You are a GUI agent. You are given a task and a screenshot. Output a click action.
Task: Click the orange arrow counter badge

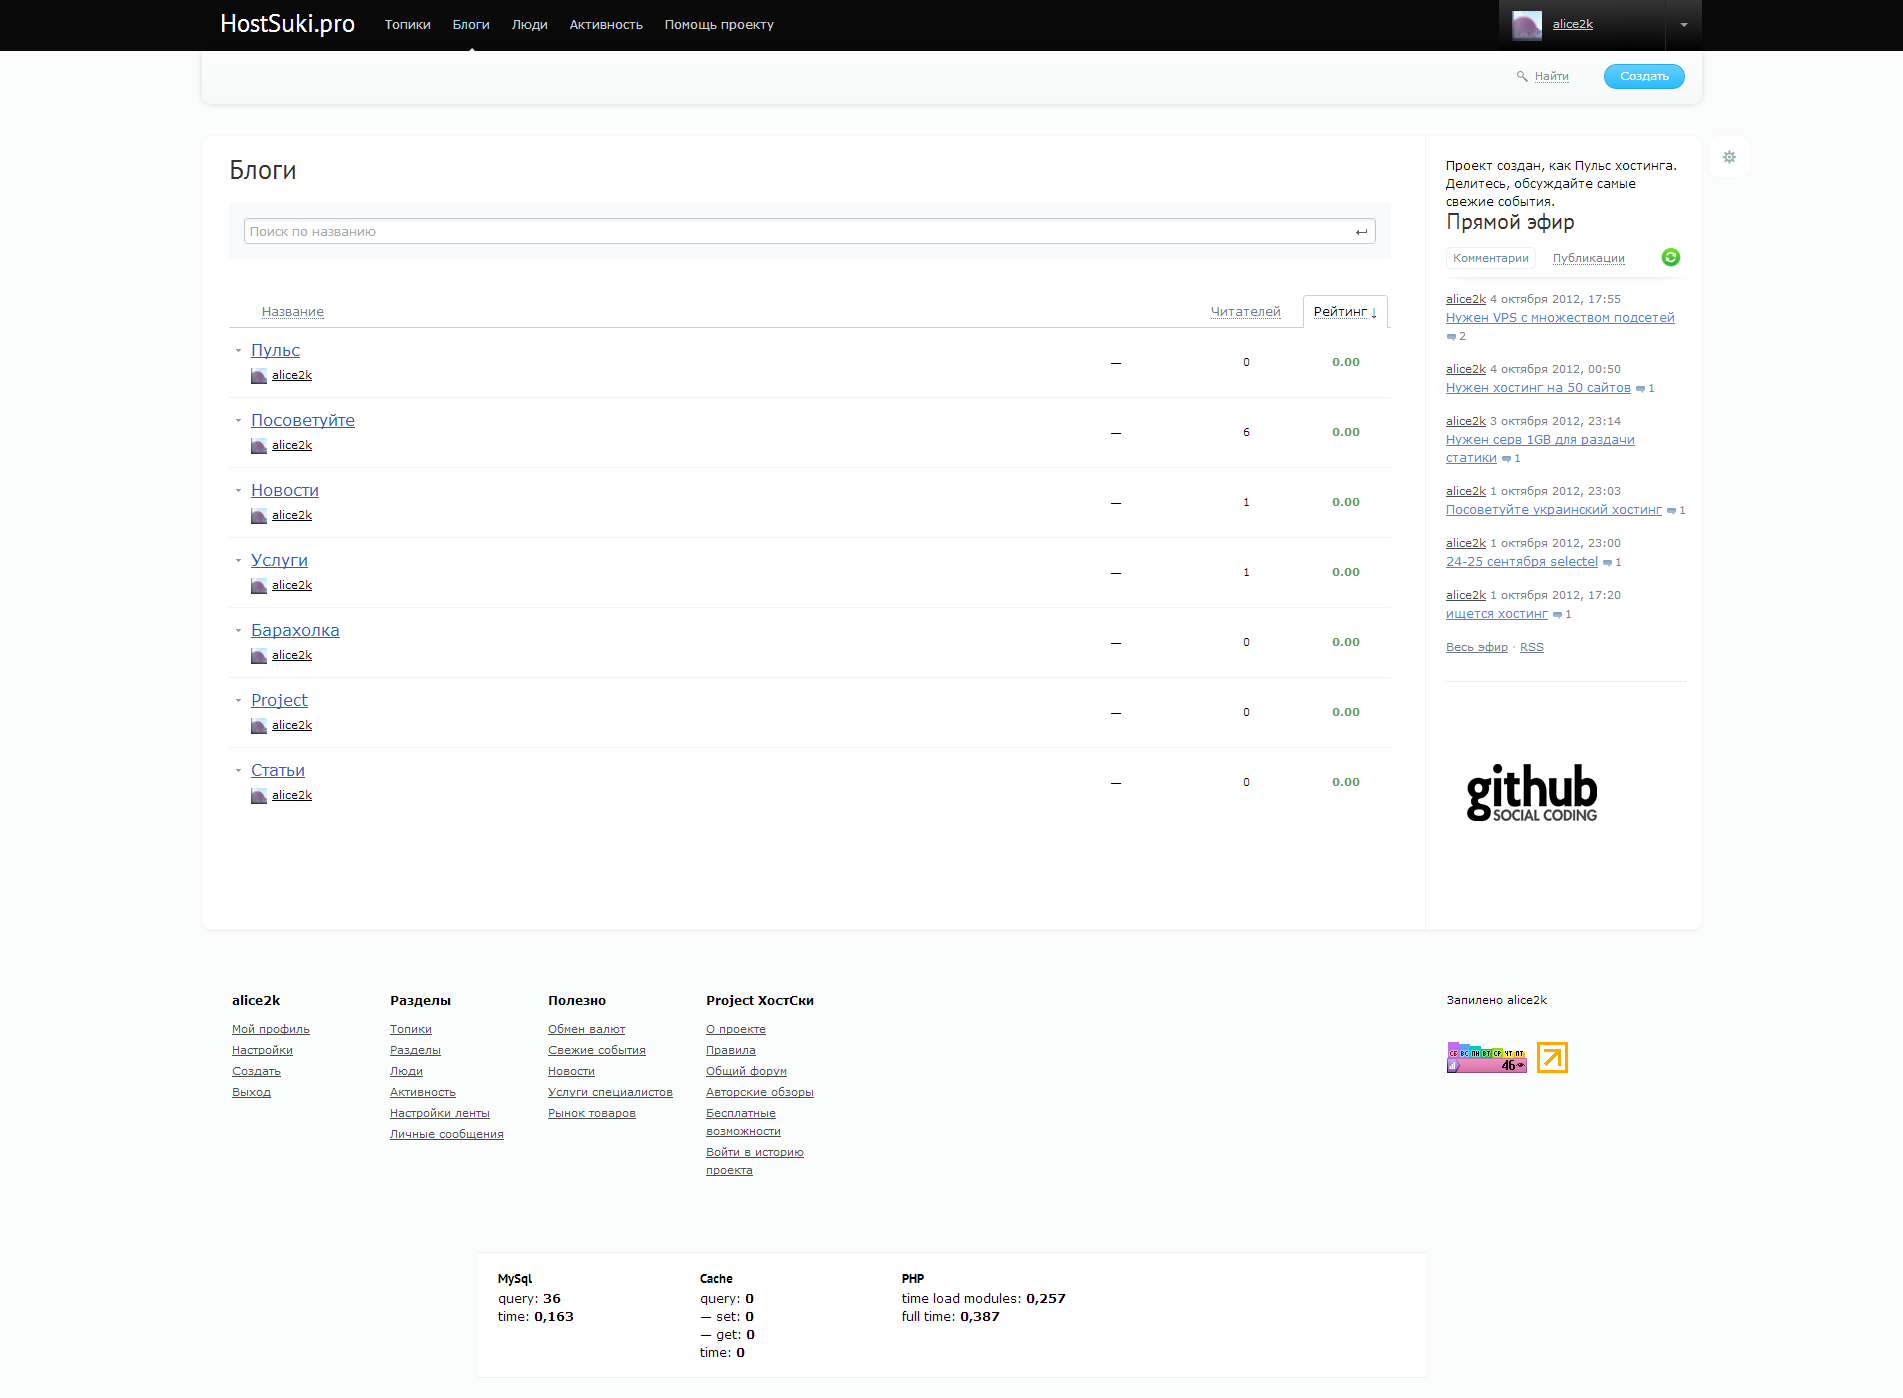pyautogui.click(x=1552, y=1057)
